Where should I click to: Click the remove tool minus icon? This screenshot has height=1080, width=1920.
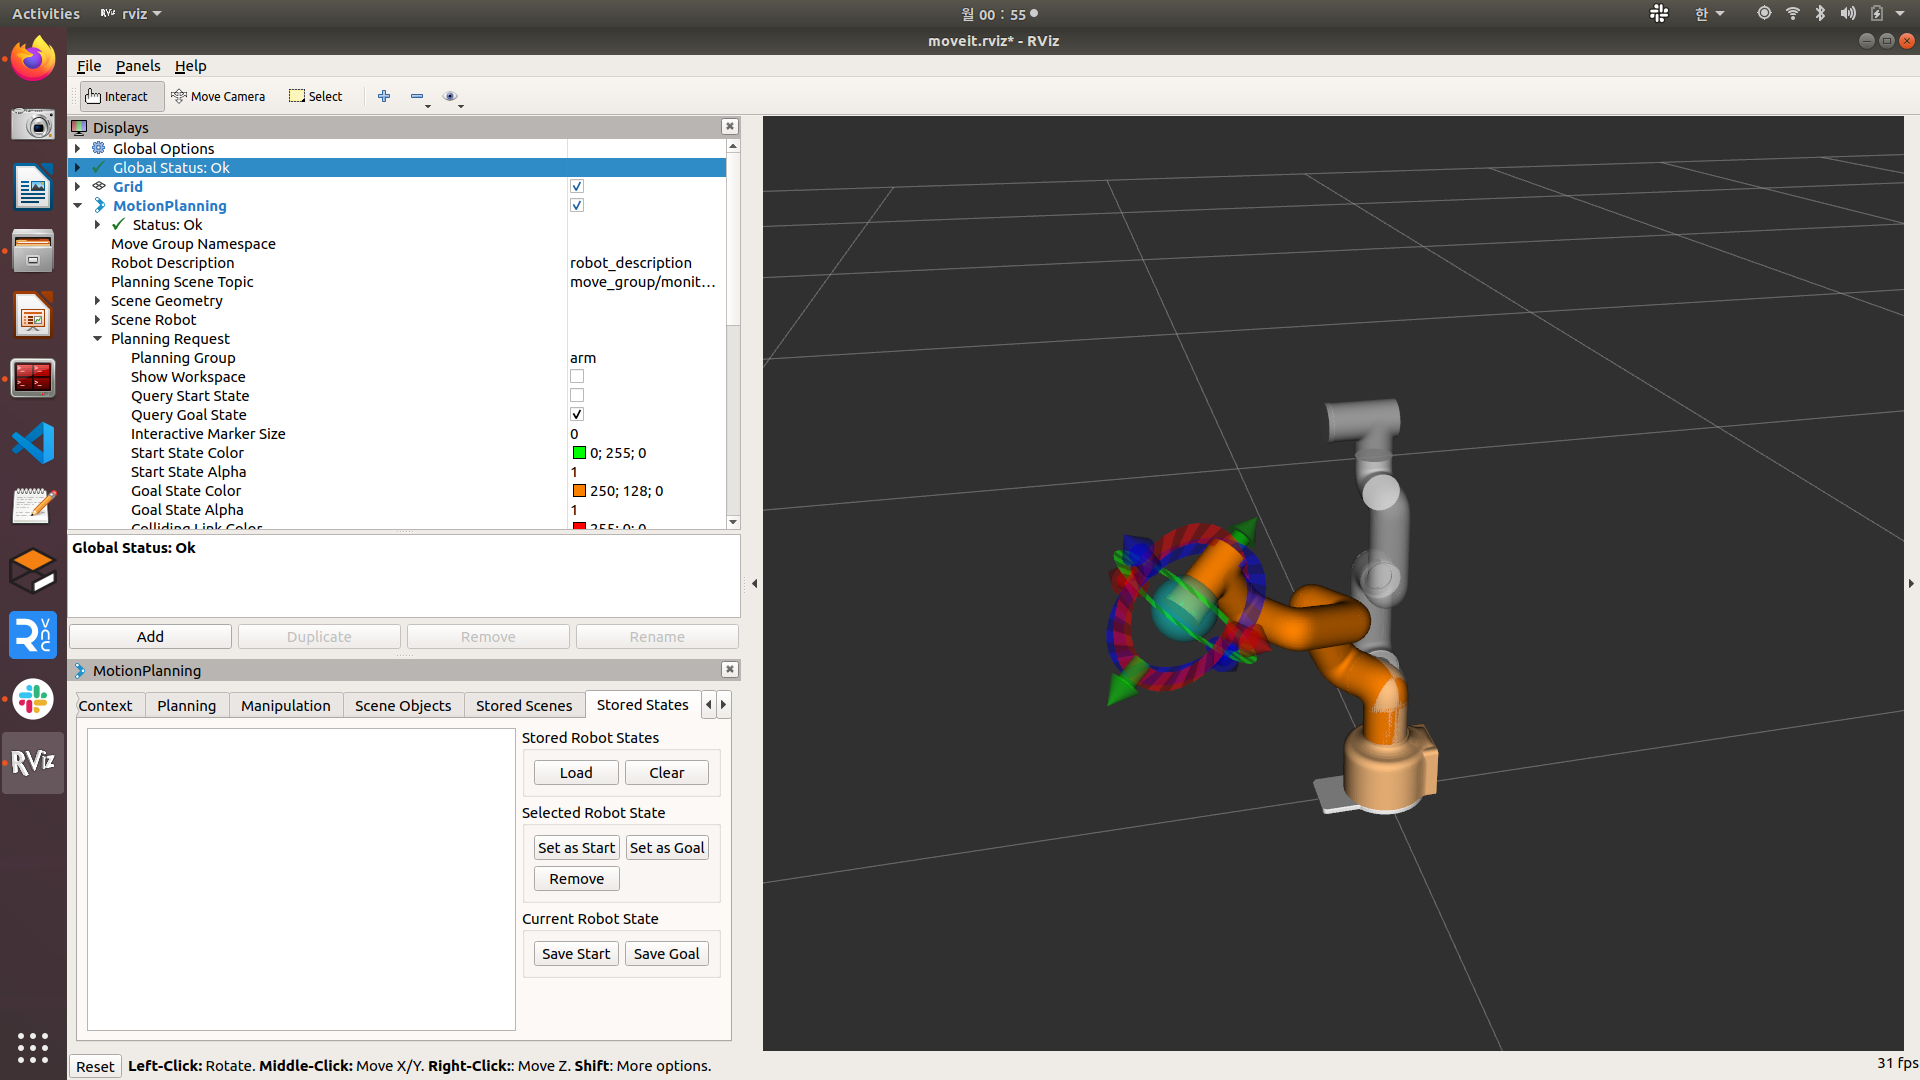click(417, 96)
